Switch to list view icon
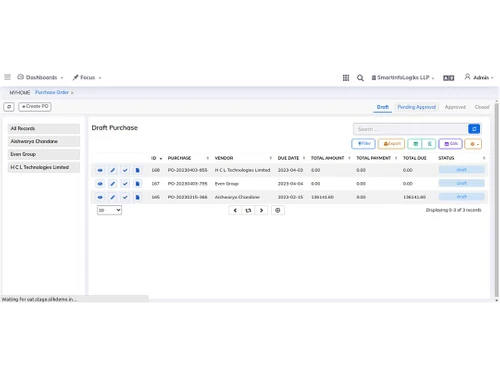Screen dimensions: 500x375 pyautogui.click(x=429, y=144)
